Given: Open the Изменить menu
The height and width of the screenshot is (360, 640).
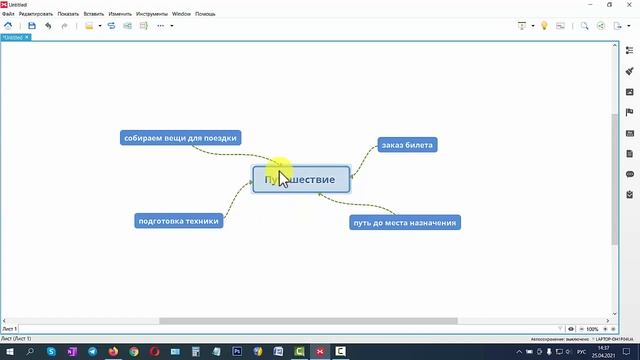Looking at the screenshot, I should 120,14.
